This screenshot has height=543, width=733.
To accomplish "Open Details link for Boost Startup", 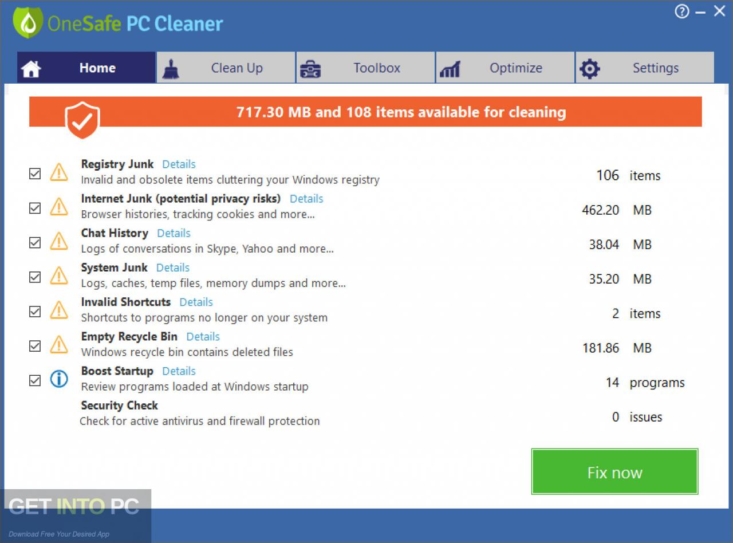I will click(x=179, y=371).
